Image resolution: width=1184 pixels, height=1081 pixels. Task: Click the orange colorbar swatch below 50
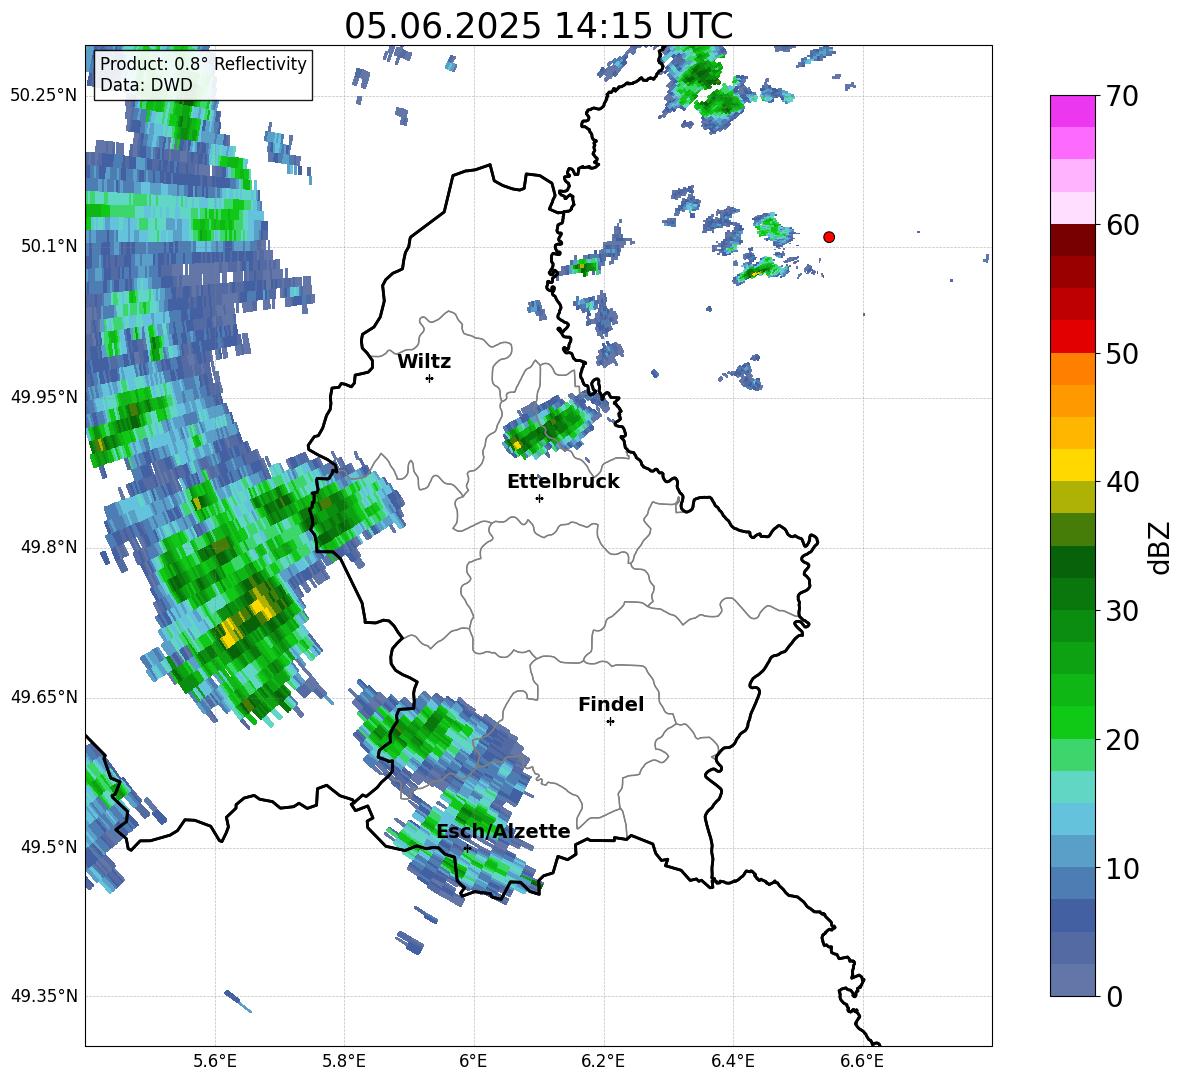click(1072, 368)
